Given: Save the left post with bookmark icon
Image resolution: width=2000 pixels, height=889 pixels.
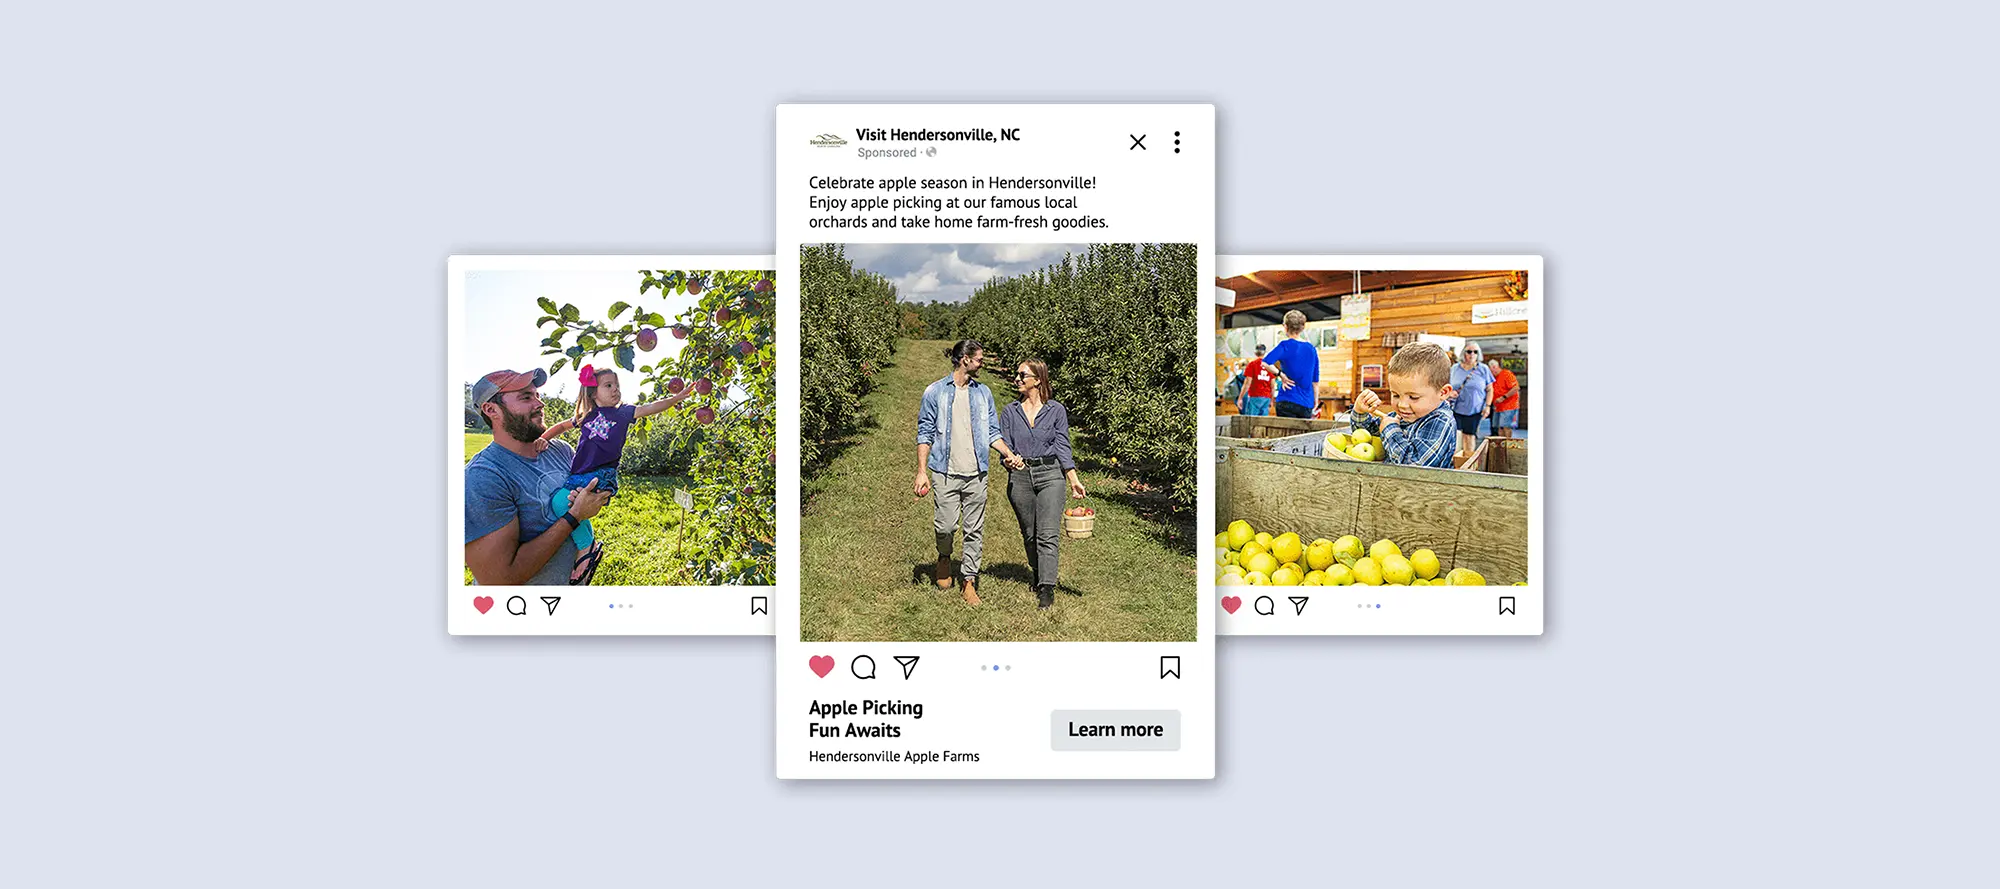Looking at the screenshot, I should [759, 606].
